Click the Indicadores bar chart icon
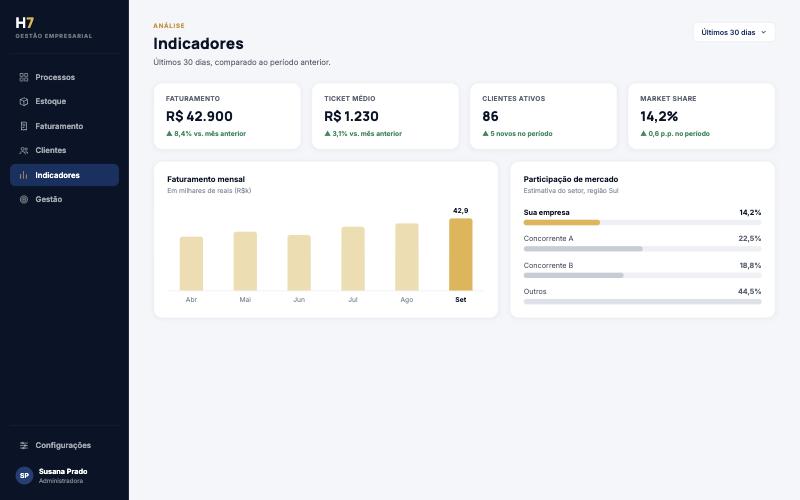Viewport: 800px width, 500px height. [x=23, y=175]
